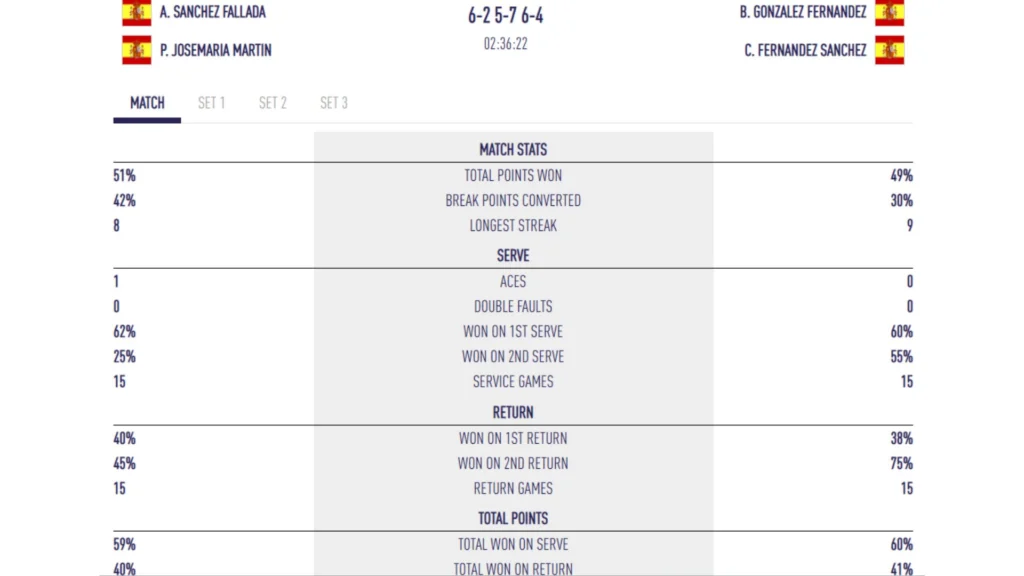Click the 6-2 5-7 6-4 score

pyautogui.click(x=506, y=17)
